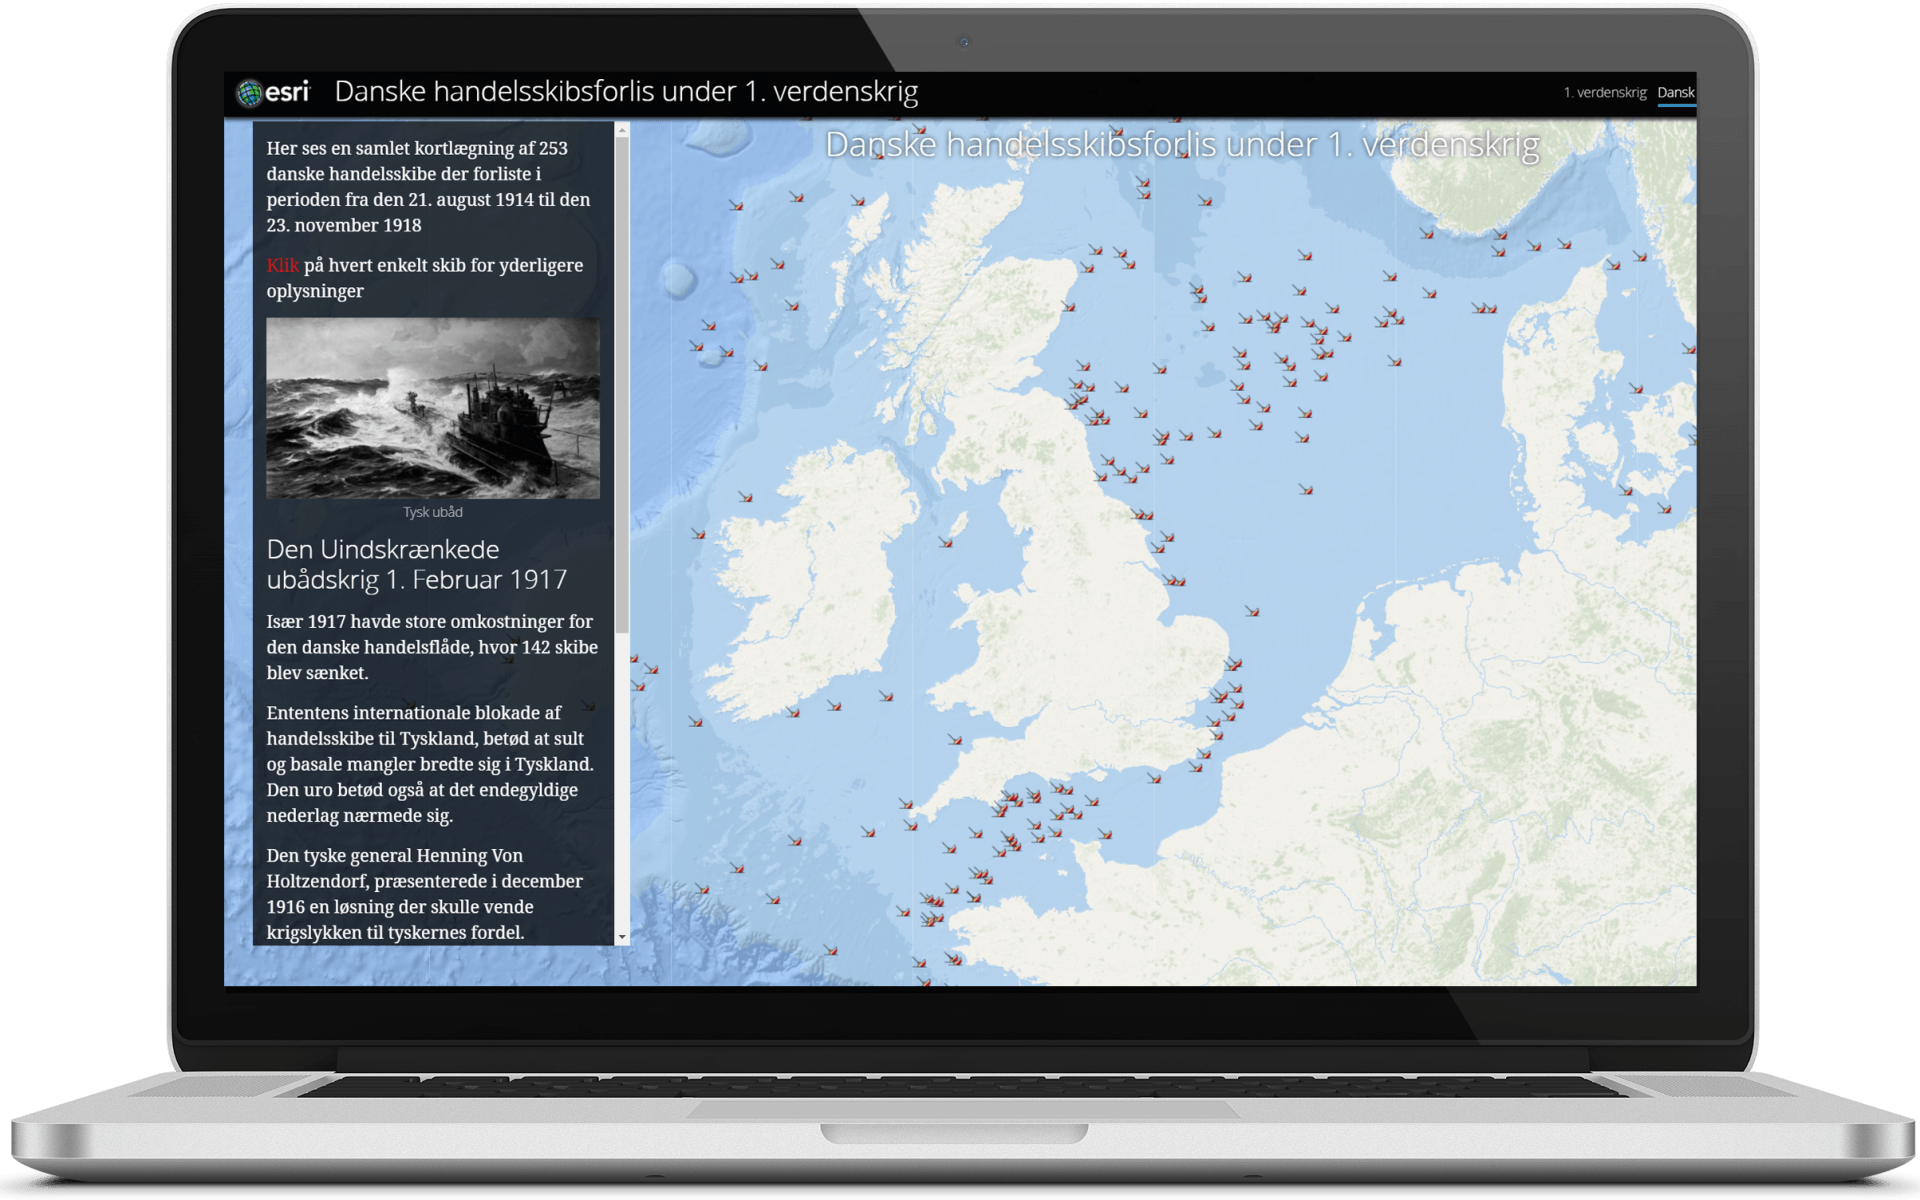Select shipwreck marker in Kattegat east of Jutland
Image resolution: width=1920 pixels, height=1200 pixels.
point(1636,388)
